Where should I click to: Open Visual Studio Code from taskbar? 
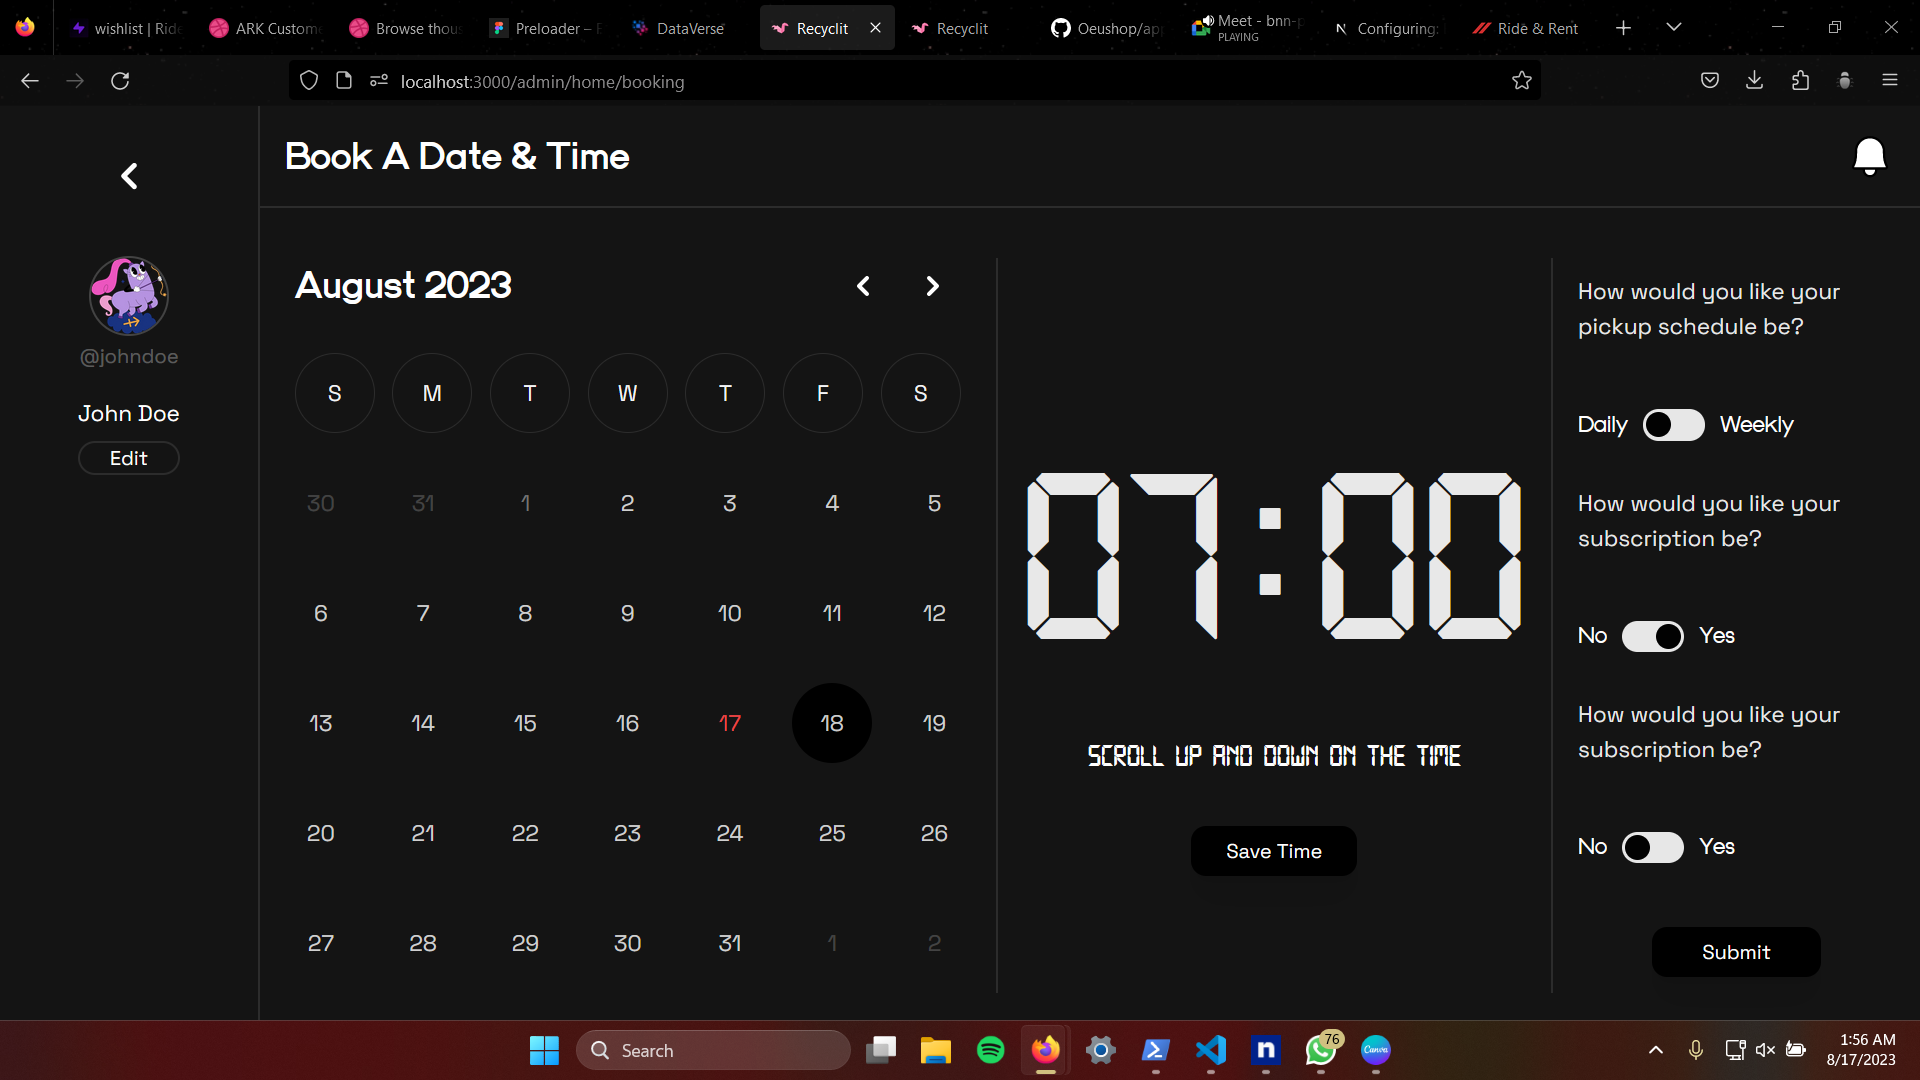[1210, 1050]
